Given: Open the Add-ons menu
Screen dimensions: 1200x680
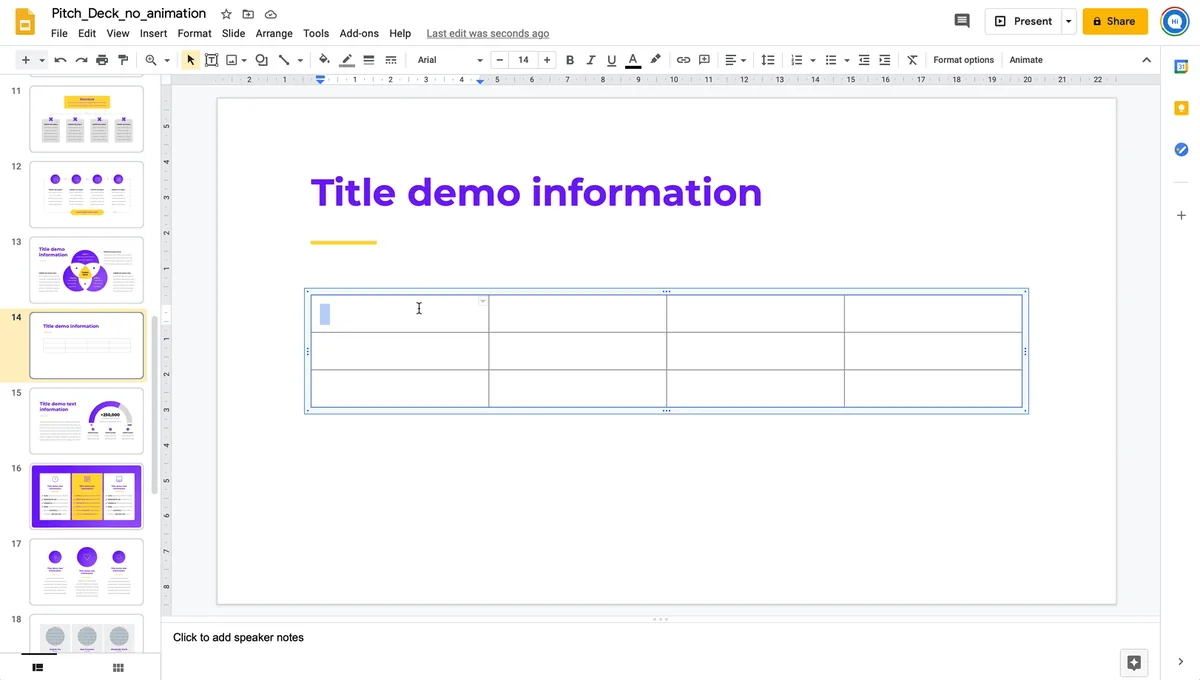Looking at the screenshot, I should [x=359, y=33].
